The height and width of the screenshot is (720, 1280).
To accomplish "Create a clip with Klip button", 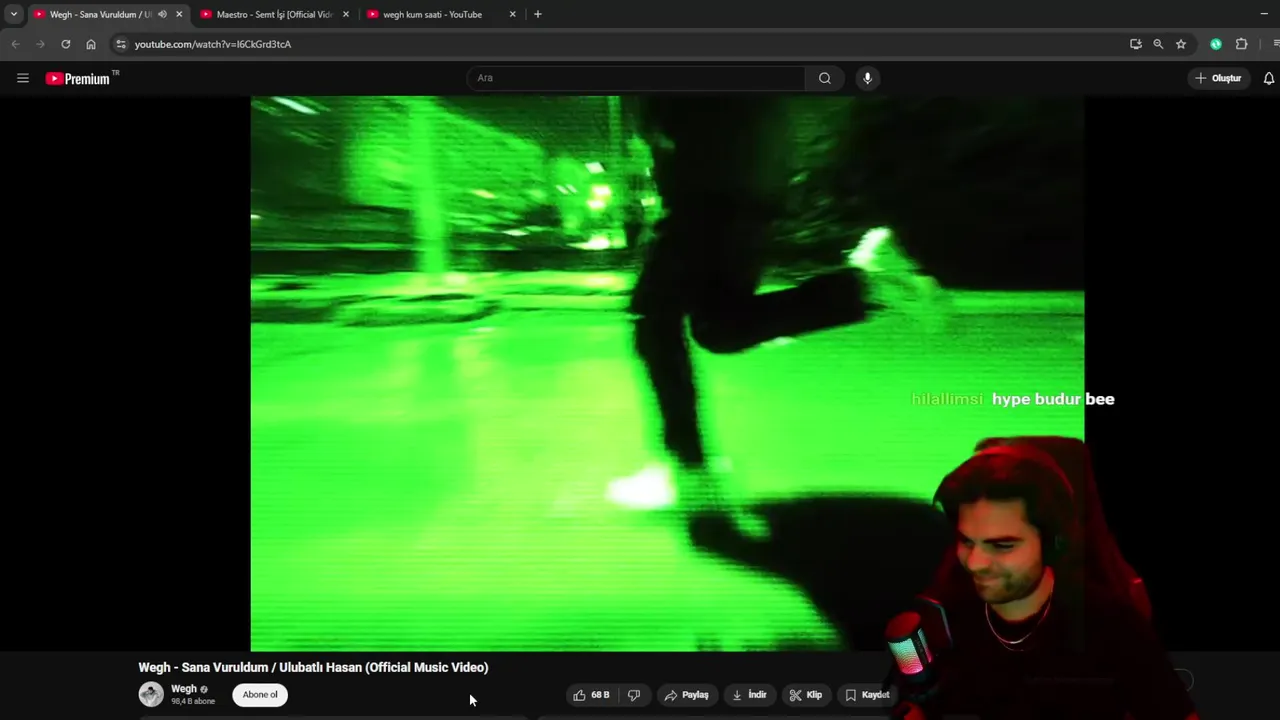I will click(806, 695).
